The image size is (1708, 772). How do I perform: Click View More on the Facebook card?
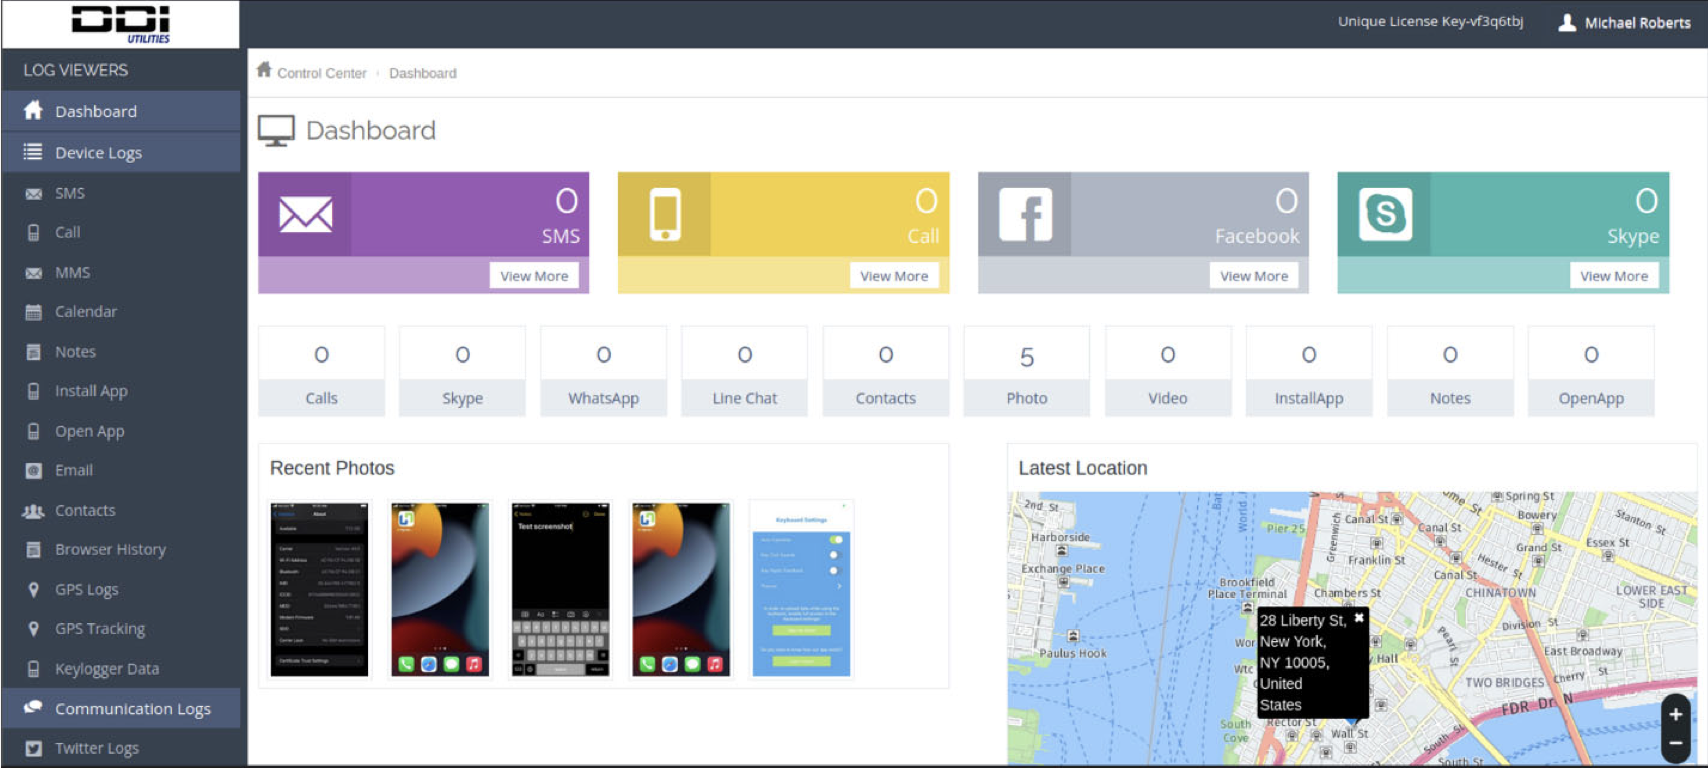point(1254,276)
